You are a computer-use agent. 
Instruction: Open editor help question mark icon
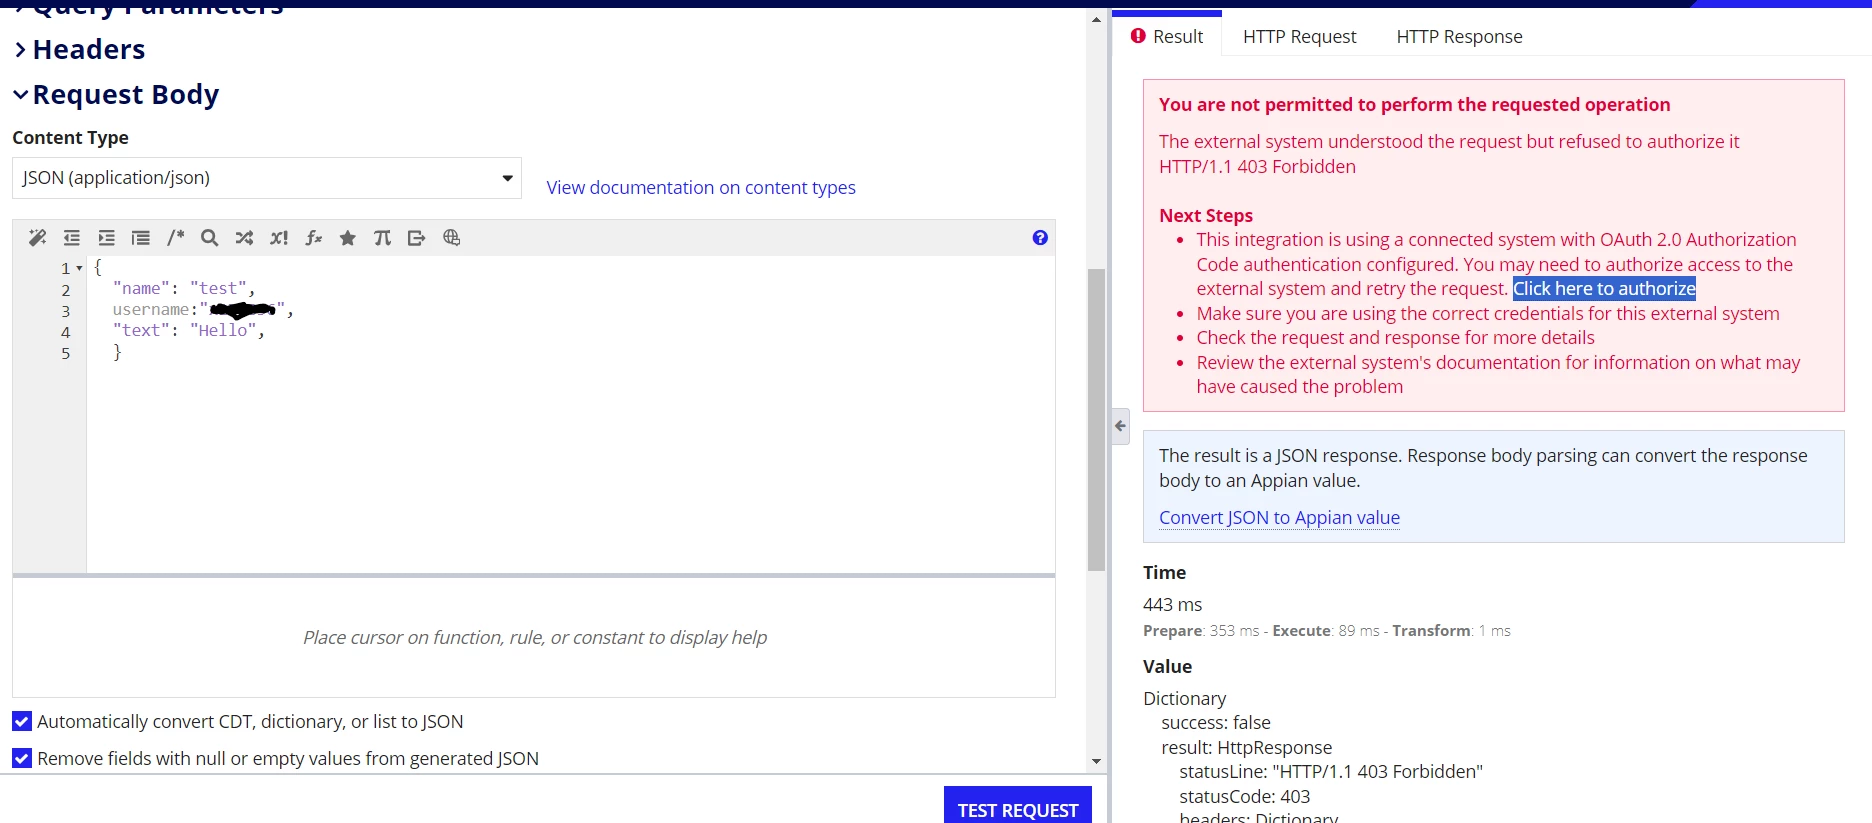coord(1040,238)
